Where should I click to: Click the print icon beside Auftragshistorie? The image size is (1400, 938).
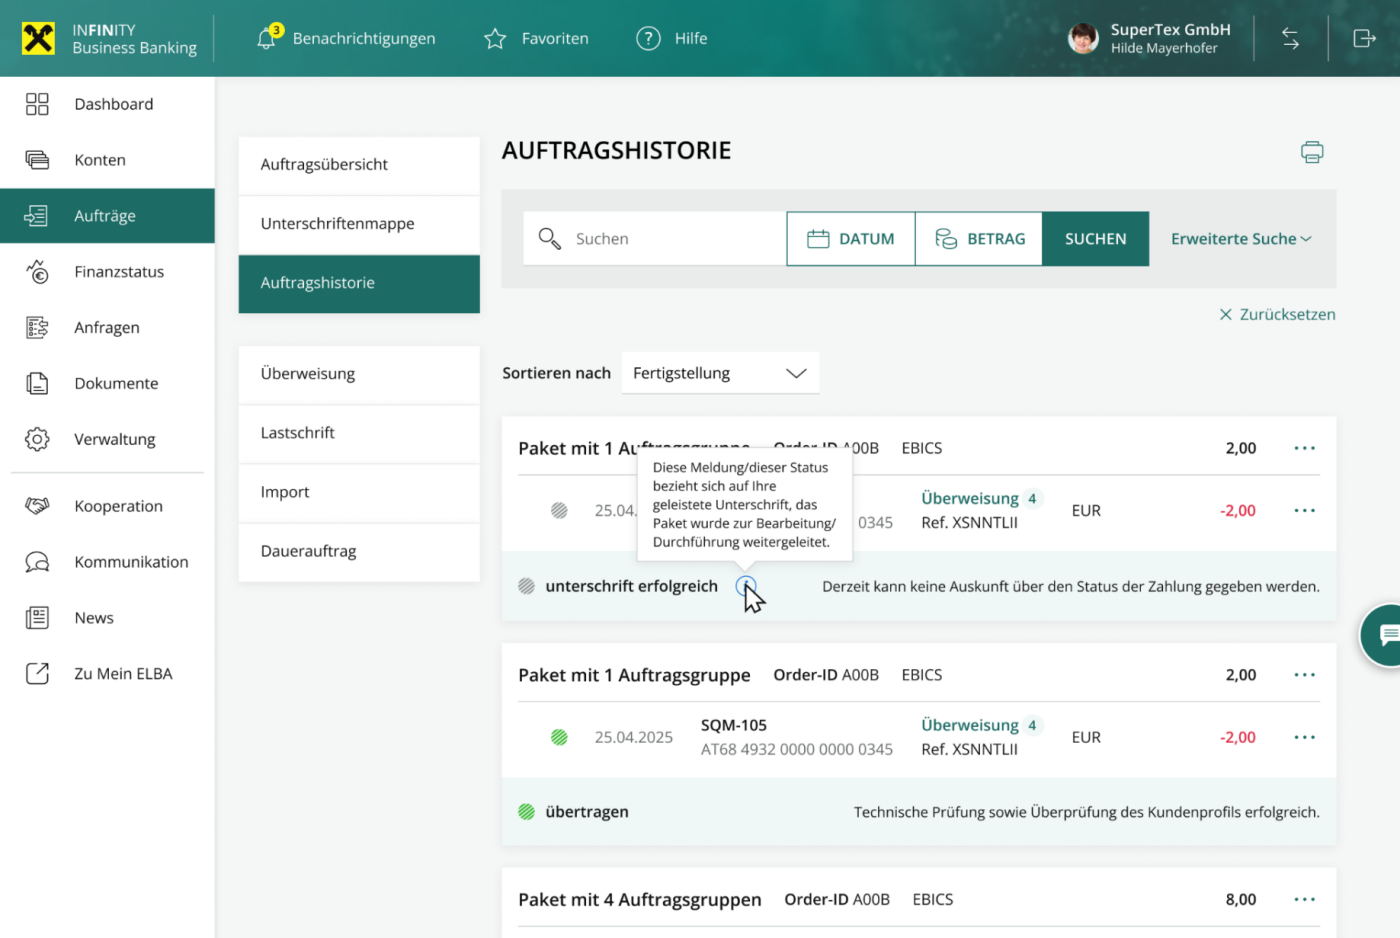point(1311,152)
